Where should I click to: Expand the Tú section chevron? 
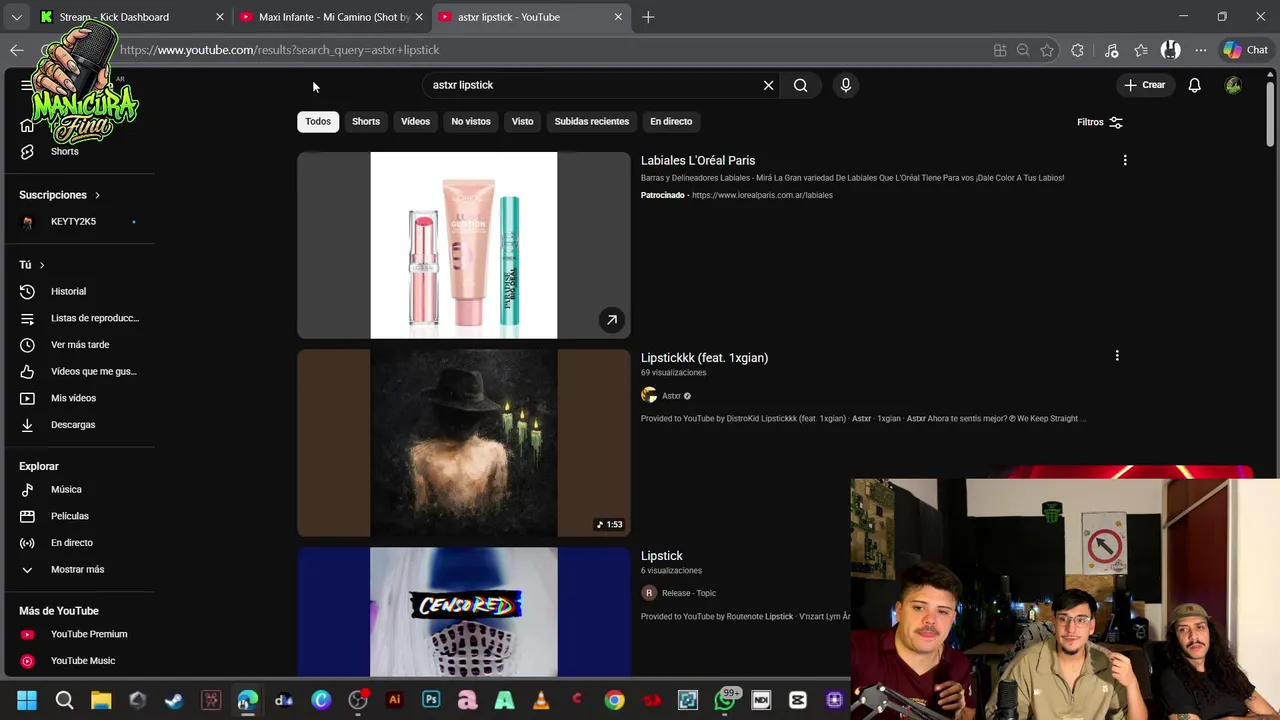(42, 265)
